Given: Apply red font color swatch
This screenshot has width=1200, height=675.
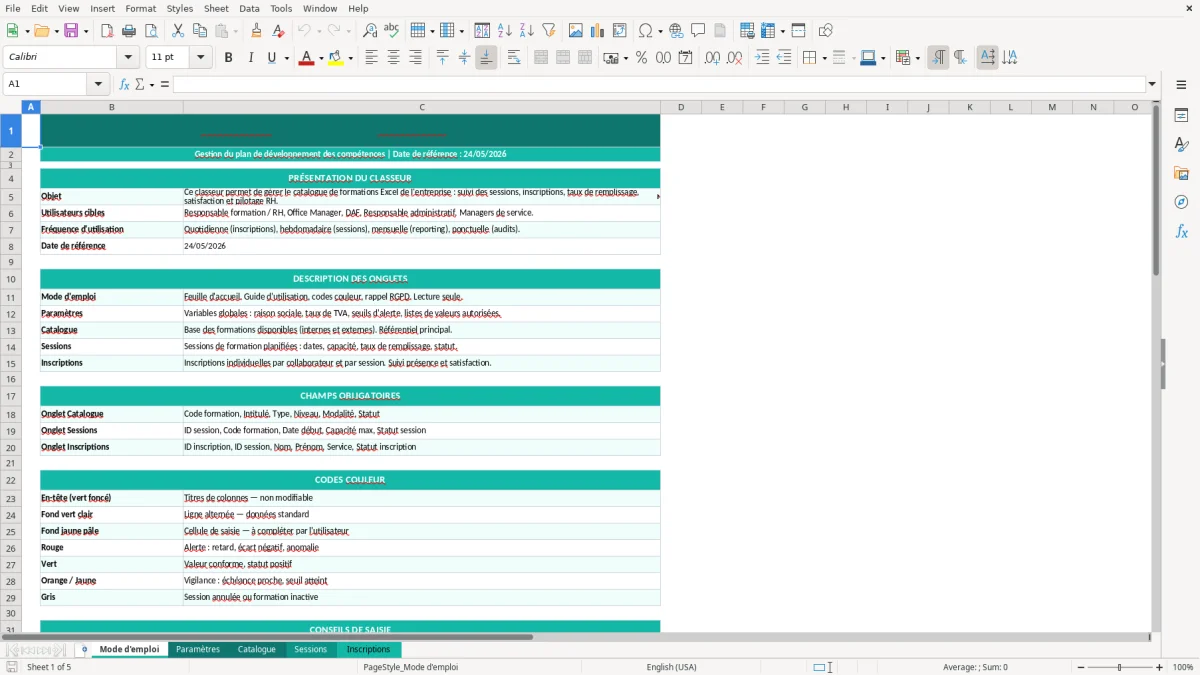Looking at the screenshot, I should (305, 58).
